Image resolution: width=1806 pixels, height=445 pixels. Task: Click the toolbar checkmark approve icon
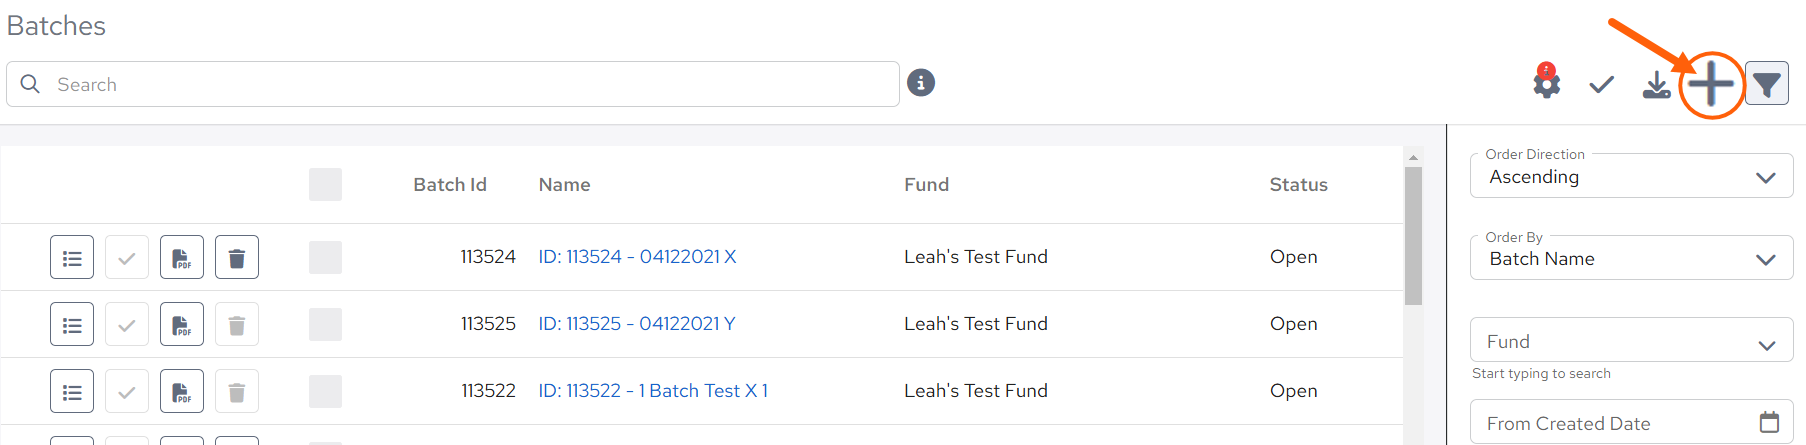tap(1602, 85)
